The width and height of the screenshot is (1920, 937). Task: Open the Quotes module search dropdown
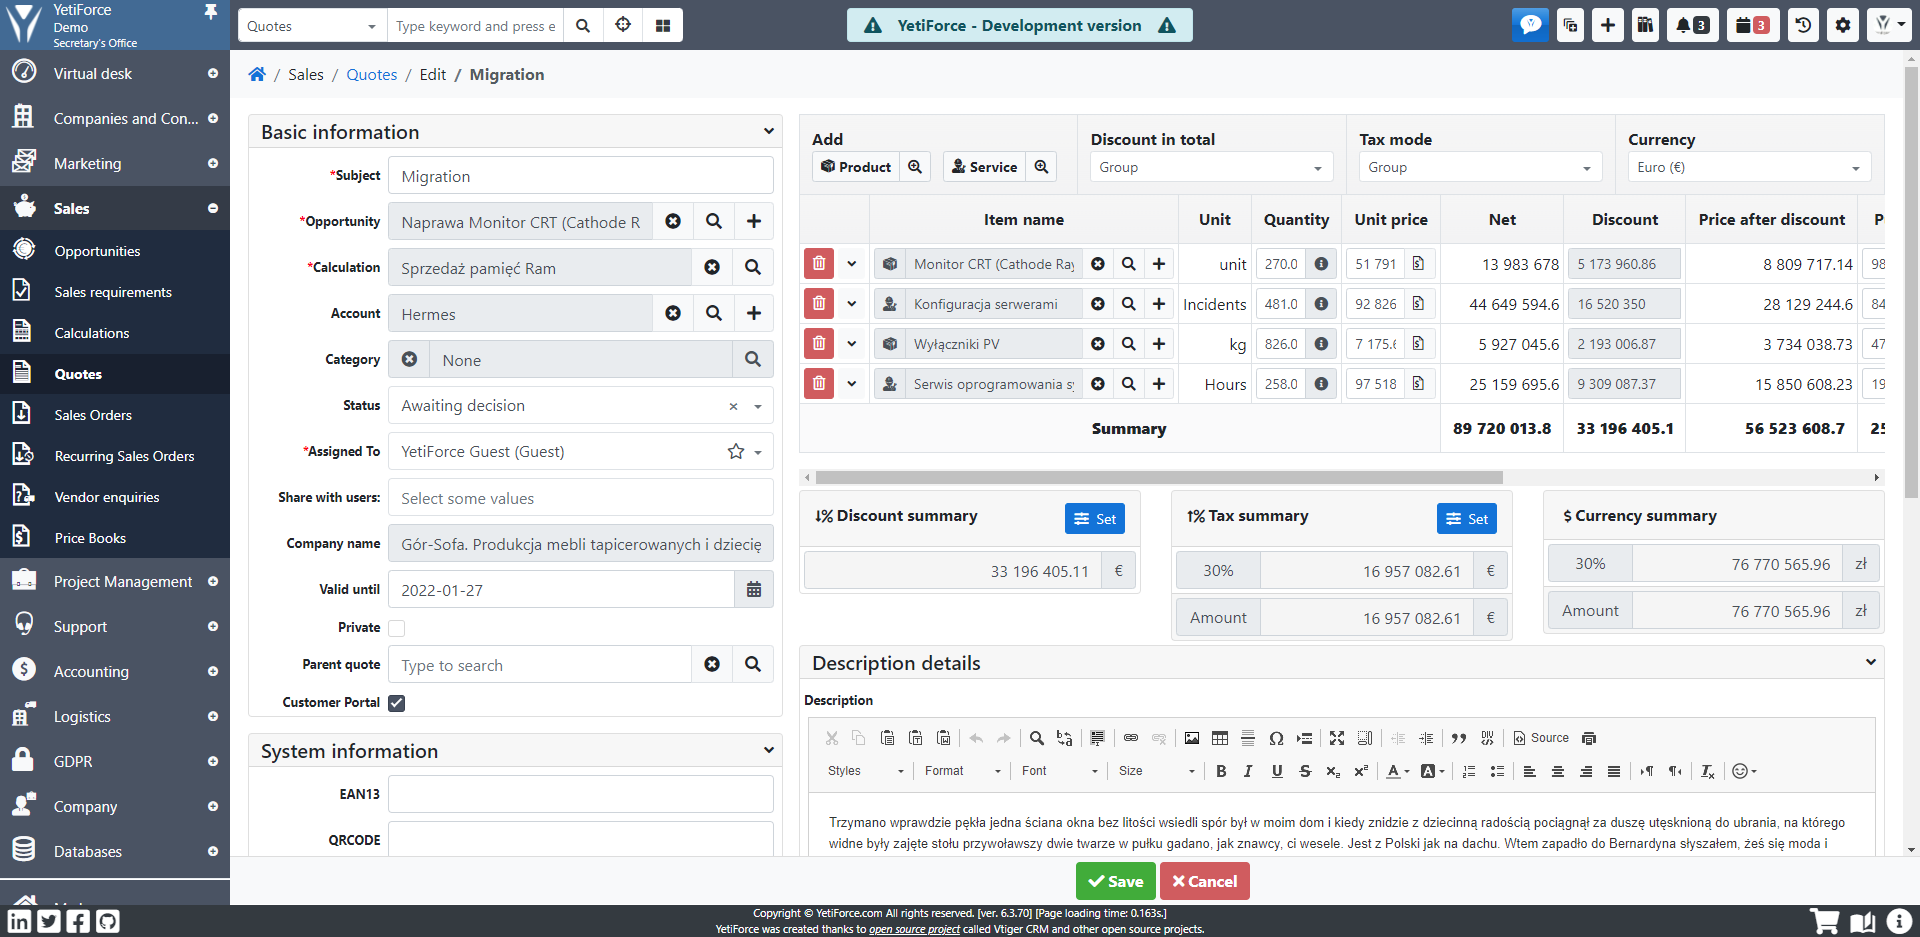312,25
